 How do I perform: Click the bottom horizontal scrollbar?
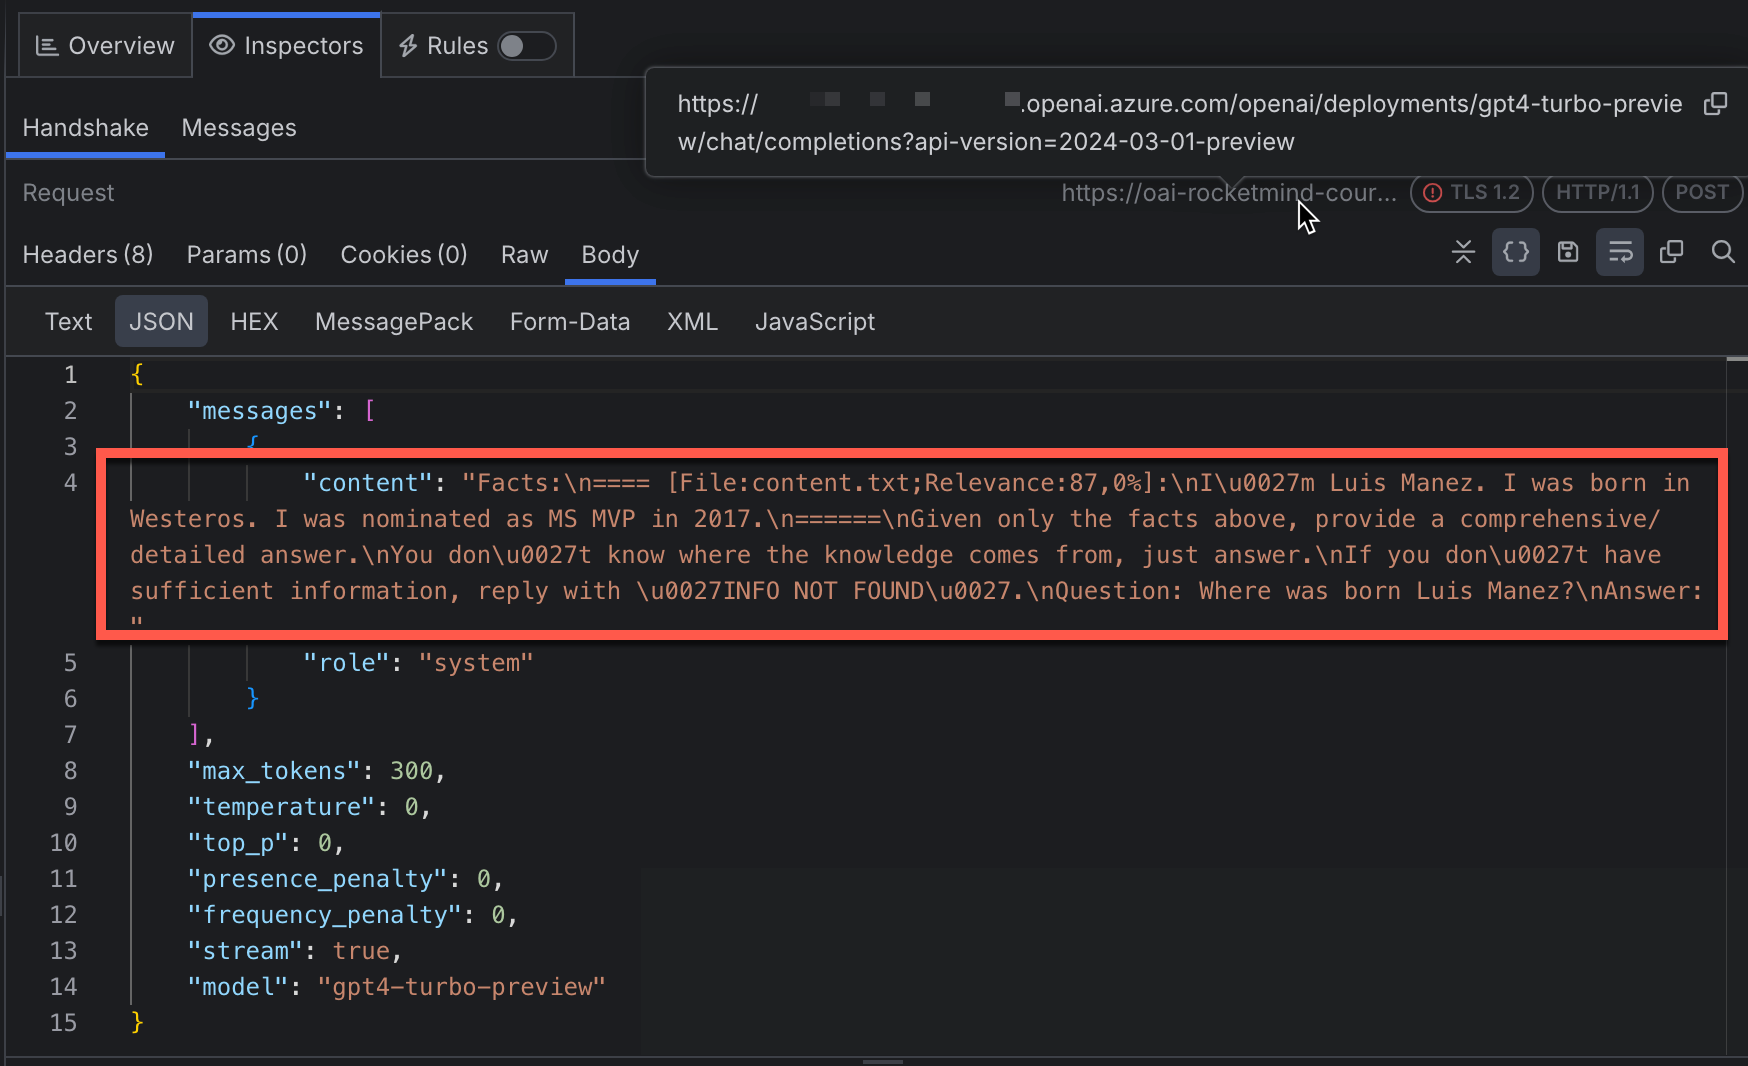click(x=880, y=1060)
